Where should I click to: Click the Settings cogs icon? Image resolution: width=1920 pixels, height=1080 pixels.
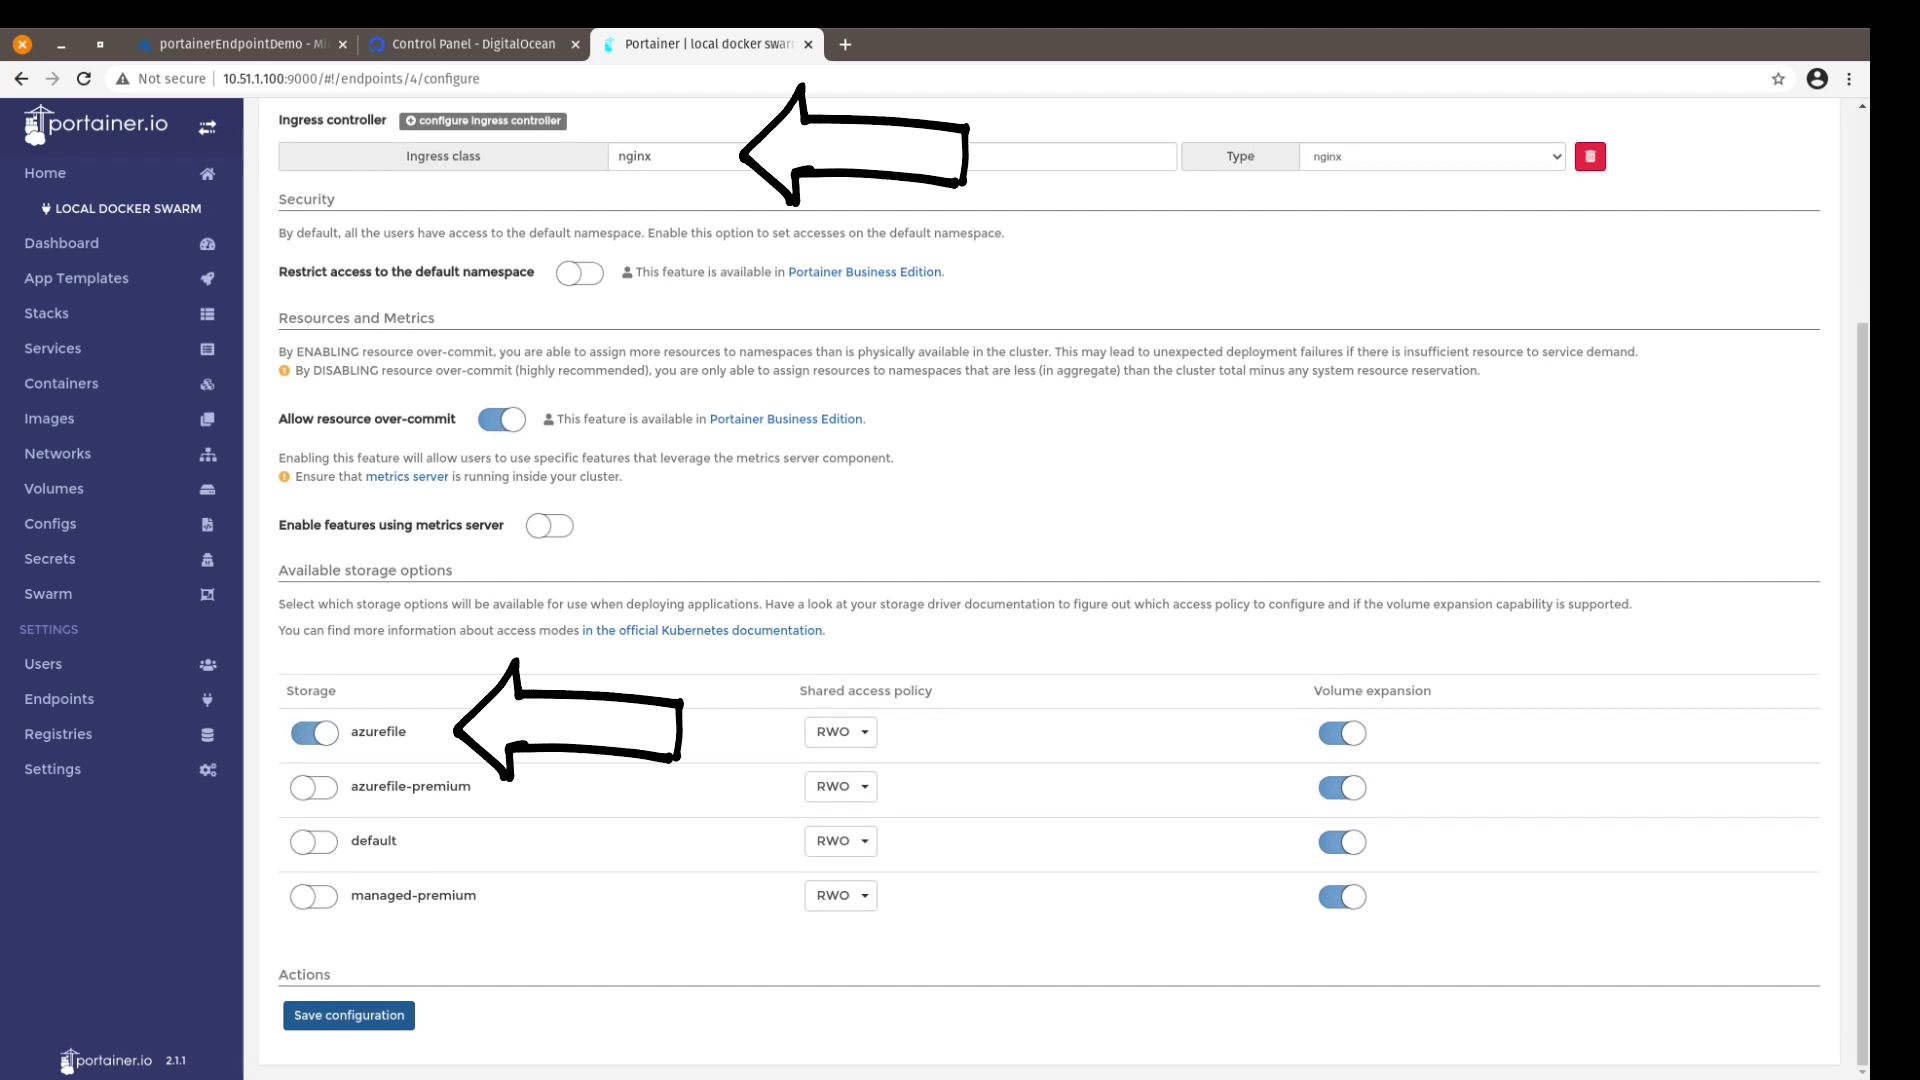(x=207, y=769)
